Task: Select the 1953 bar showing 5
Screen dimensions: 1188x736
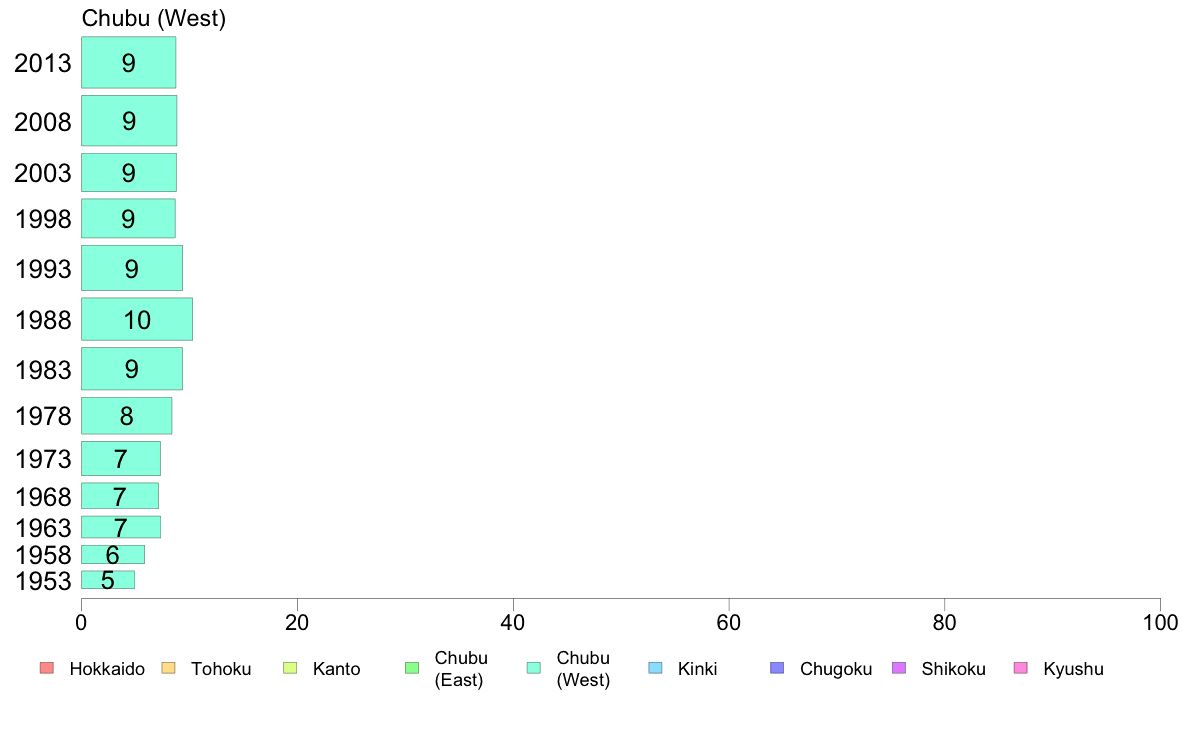Action: pyautogui.click(x=108, y=580)
